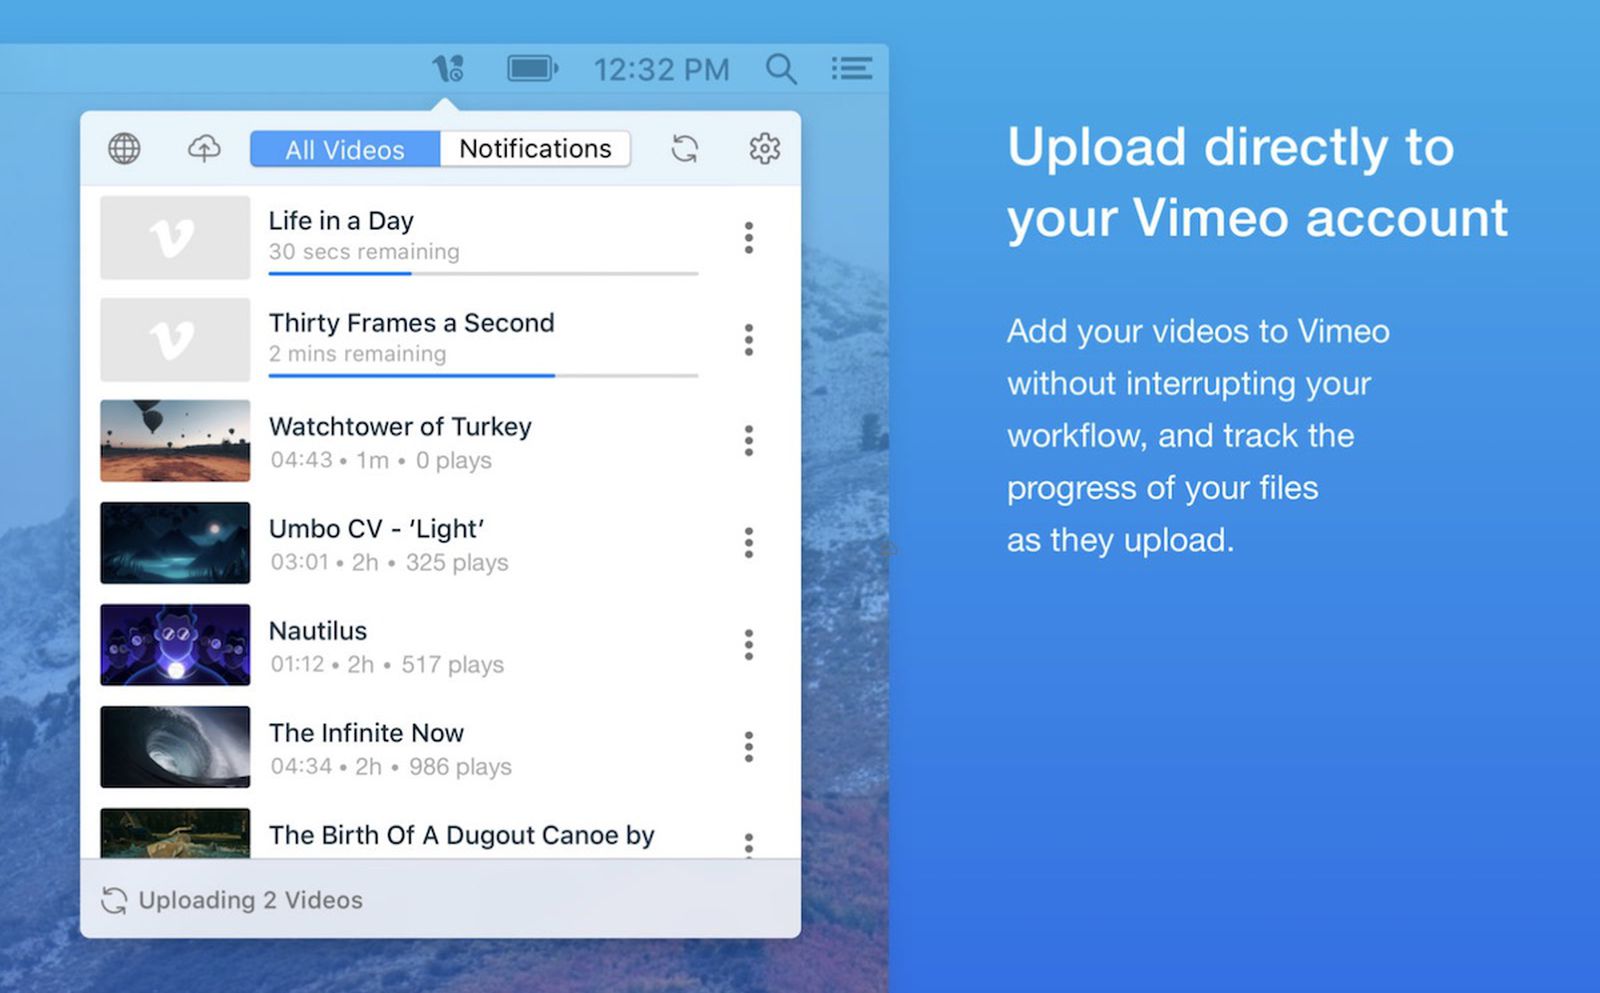This screenshot has width=1600, height=993.
Task: Click the battery status icon
Action: [x=532, y=67]
